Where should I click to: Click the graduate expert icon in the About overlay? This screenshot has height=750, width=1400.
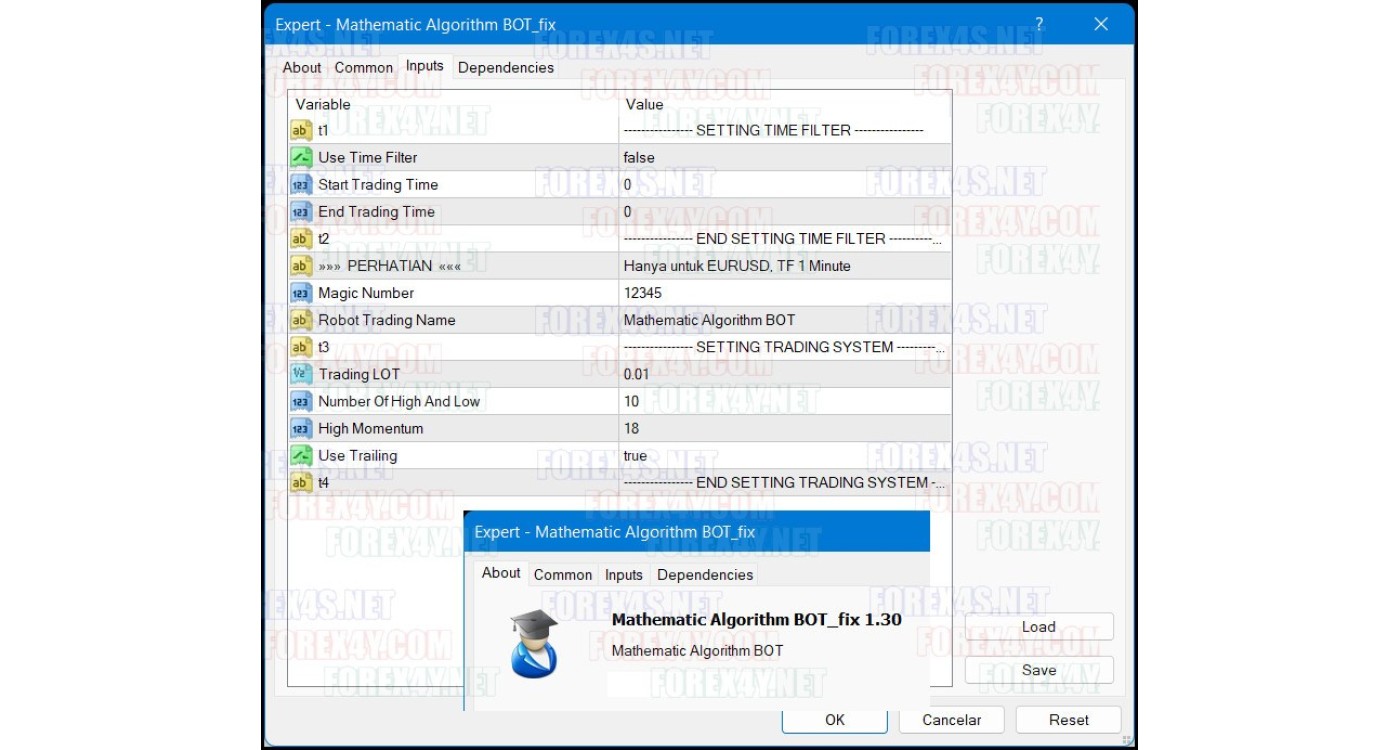click(x=534, y=643)
